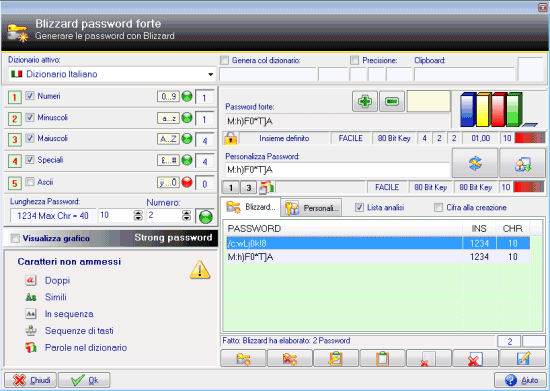Click the Doppi characters icon

coord(31,280)
